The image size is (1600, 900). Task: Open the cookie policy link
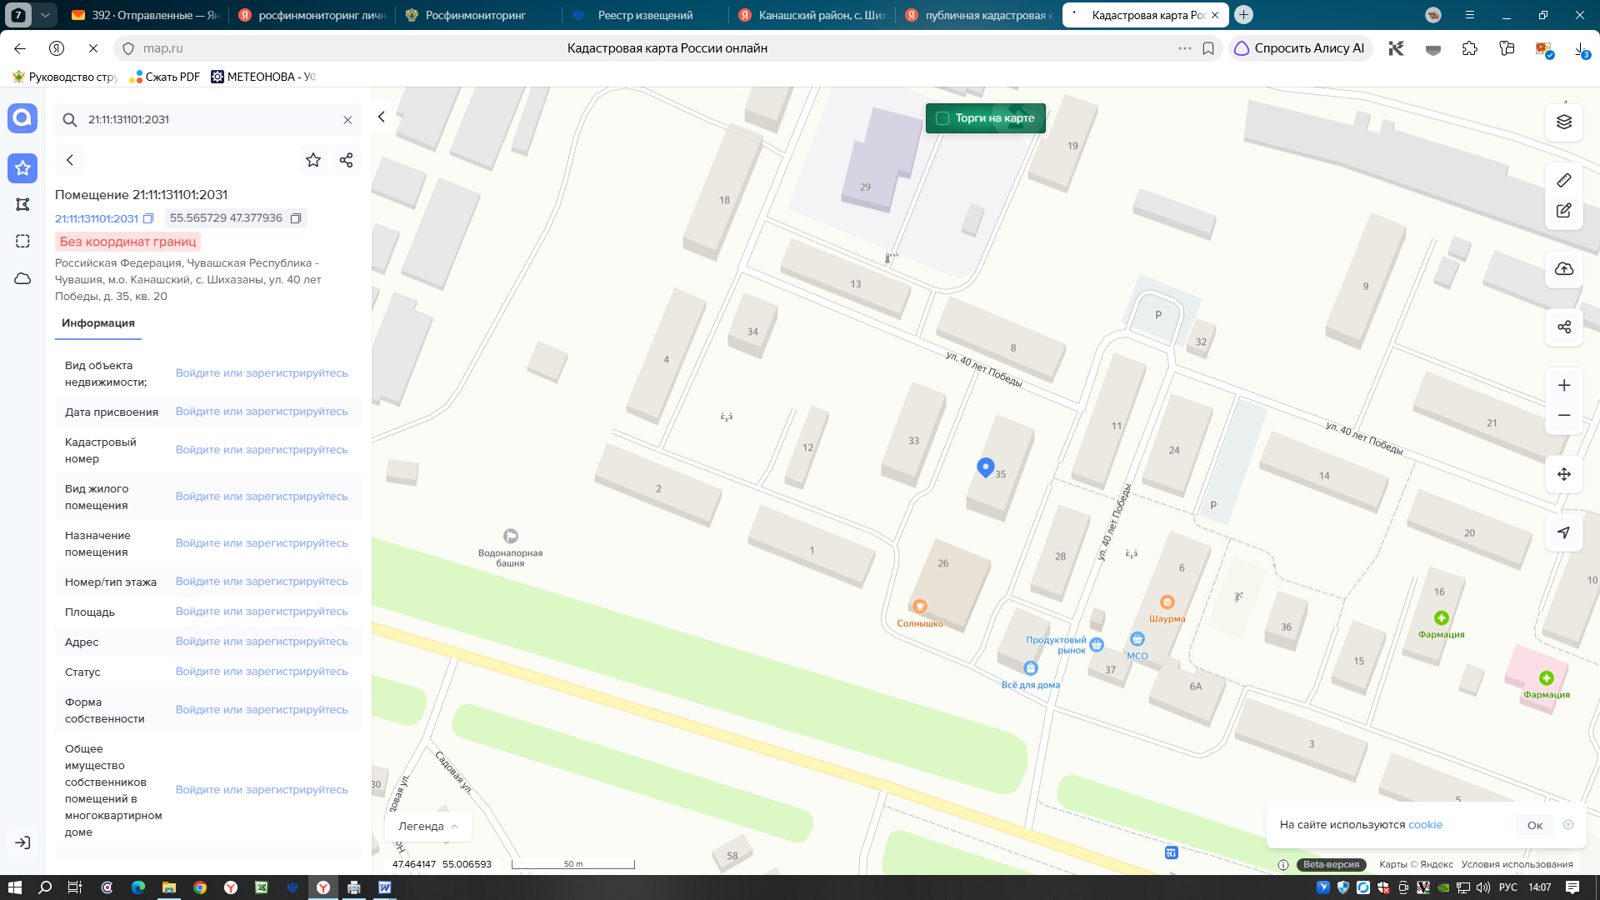coord(1425,825)
